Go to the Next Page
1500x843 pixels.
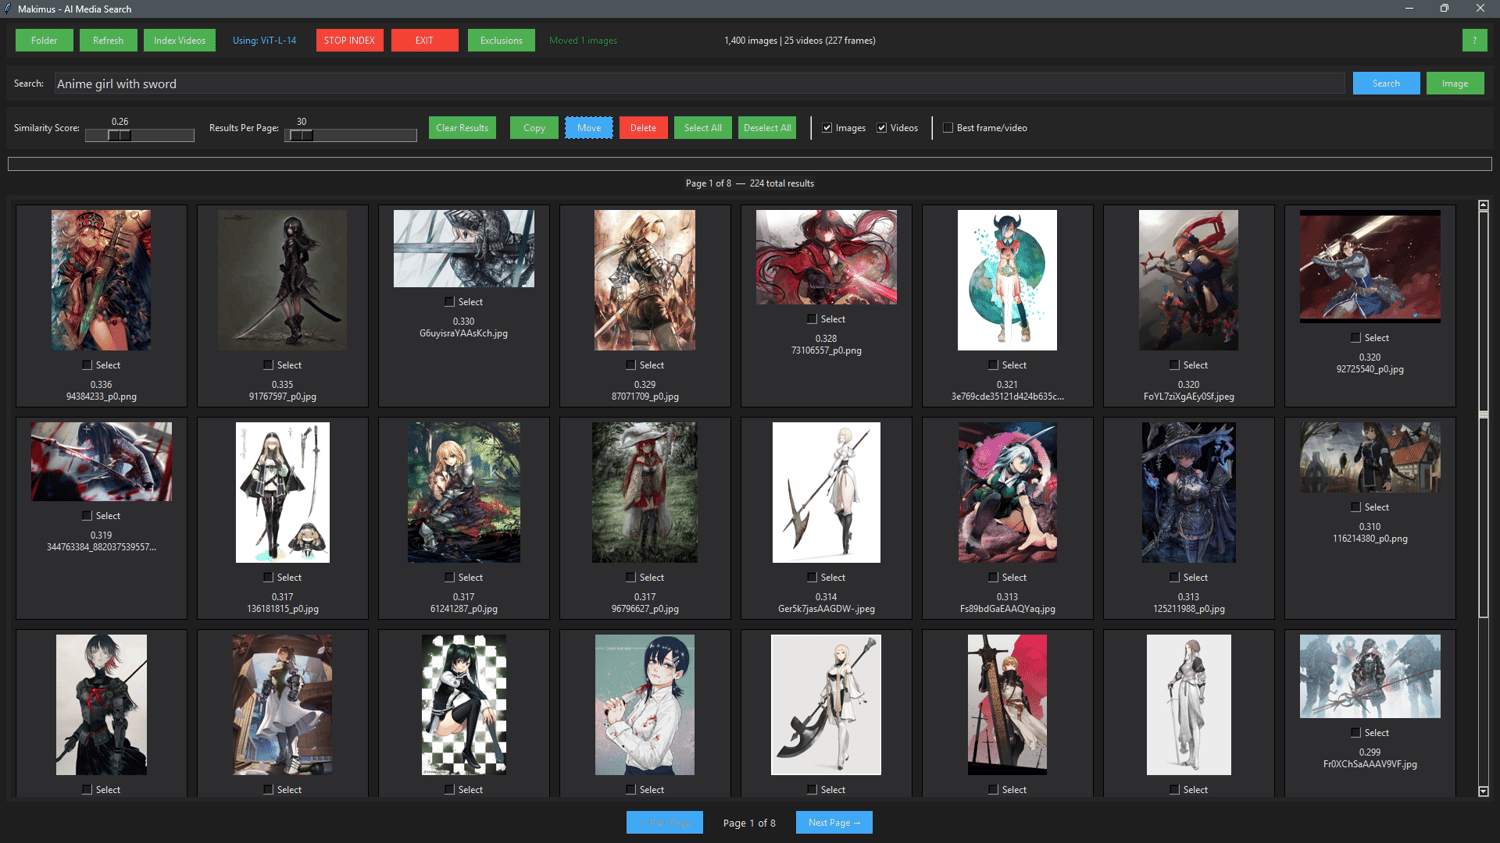click(x=834, y=822)
